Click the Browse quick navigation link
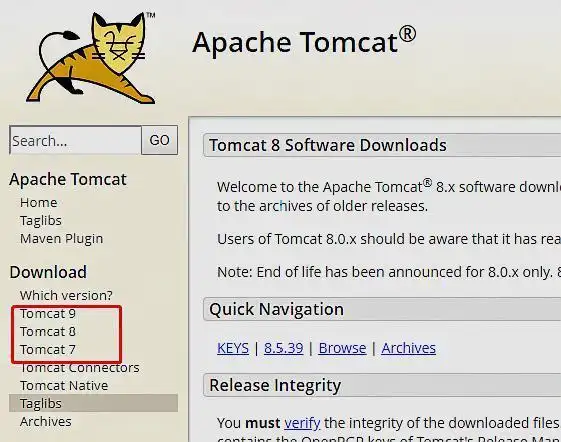This screenshot has height=442, width=561. click(342, 348)
